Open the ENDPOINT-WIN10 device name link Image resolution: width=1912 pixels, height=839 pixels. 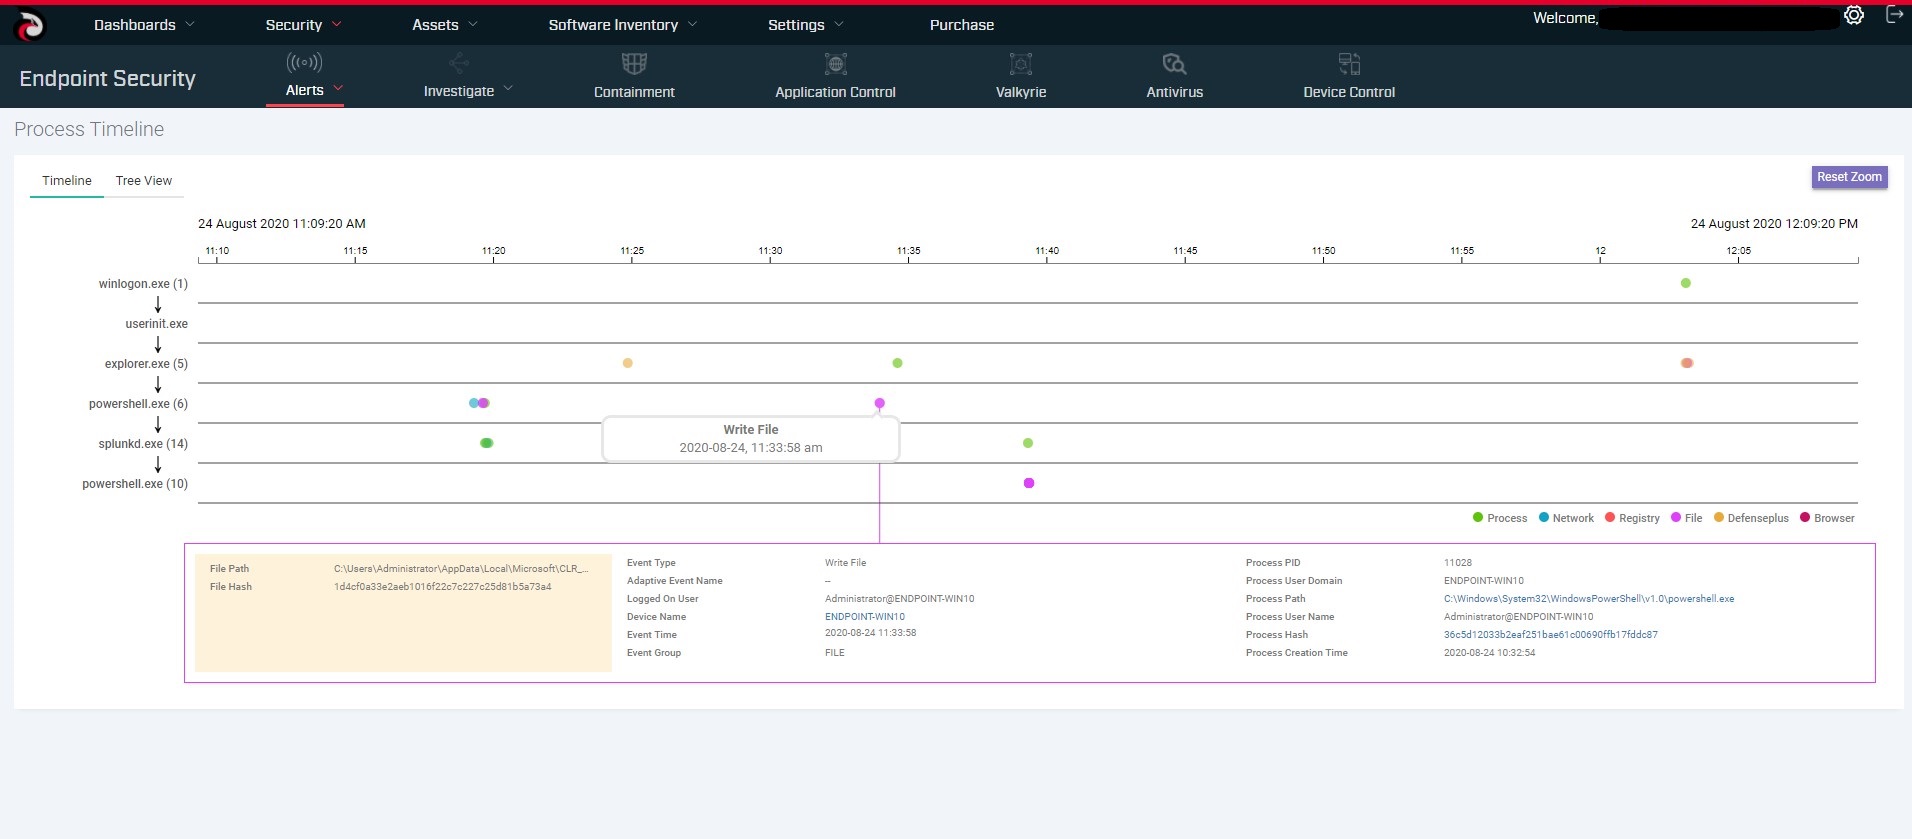pos(865,617)
